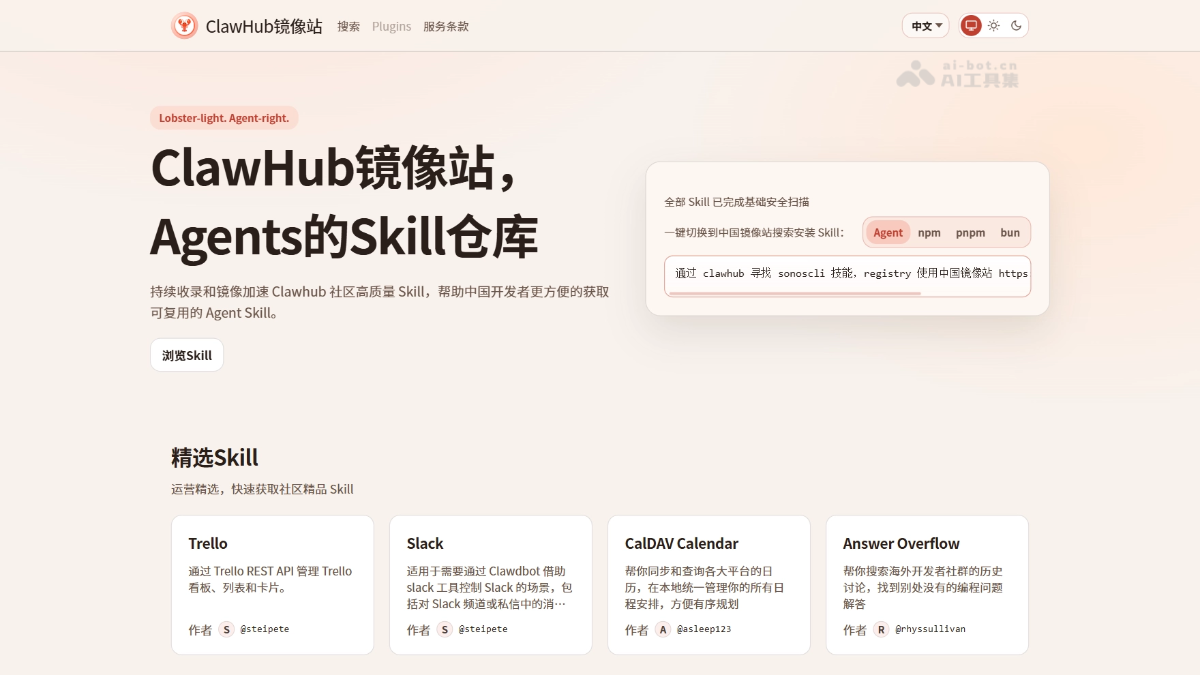1200x675 pixels.
Task: Select the Agent install option
Action: 887,232
